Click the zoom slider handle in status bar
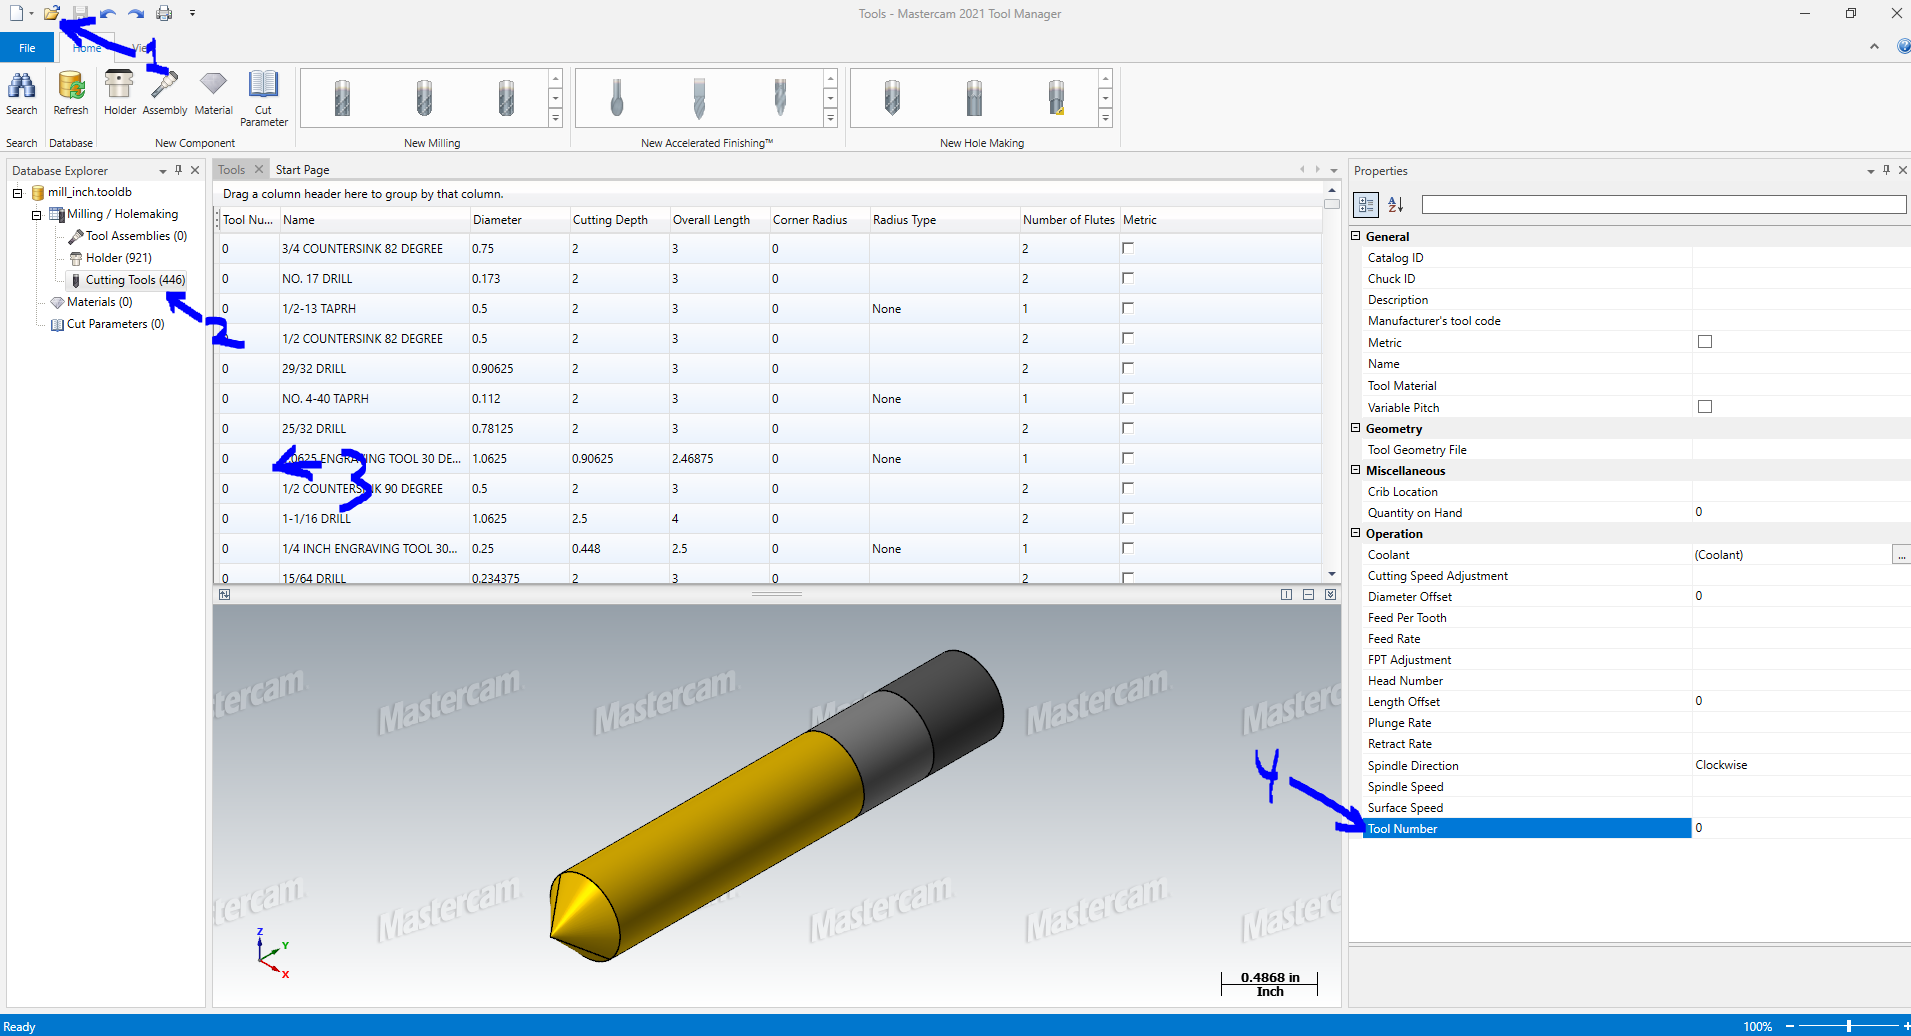1911x1036 pixels. click(1849, 1026)
